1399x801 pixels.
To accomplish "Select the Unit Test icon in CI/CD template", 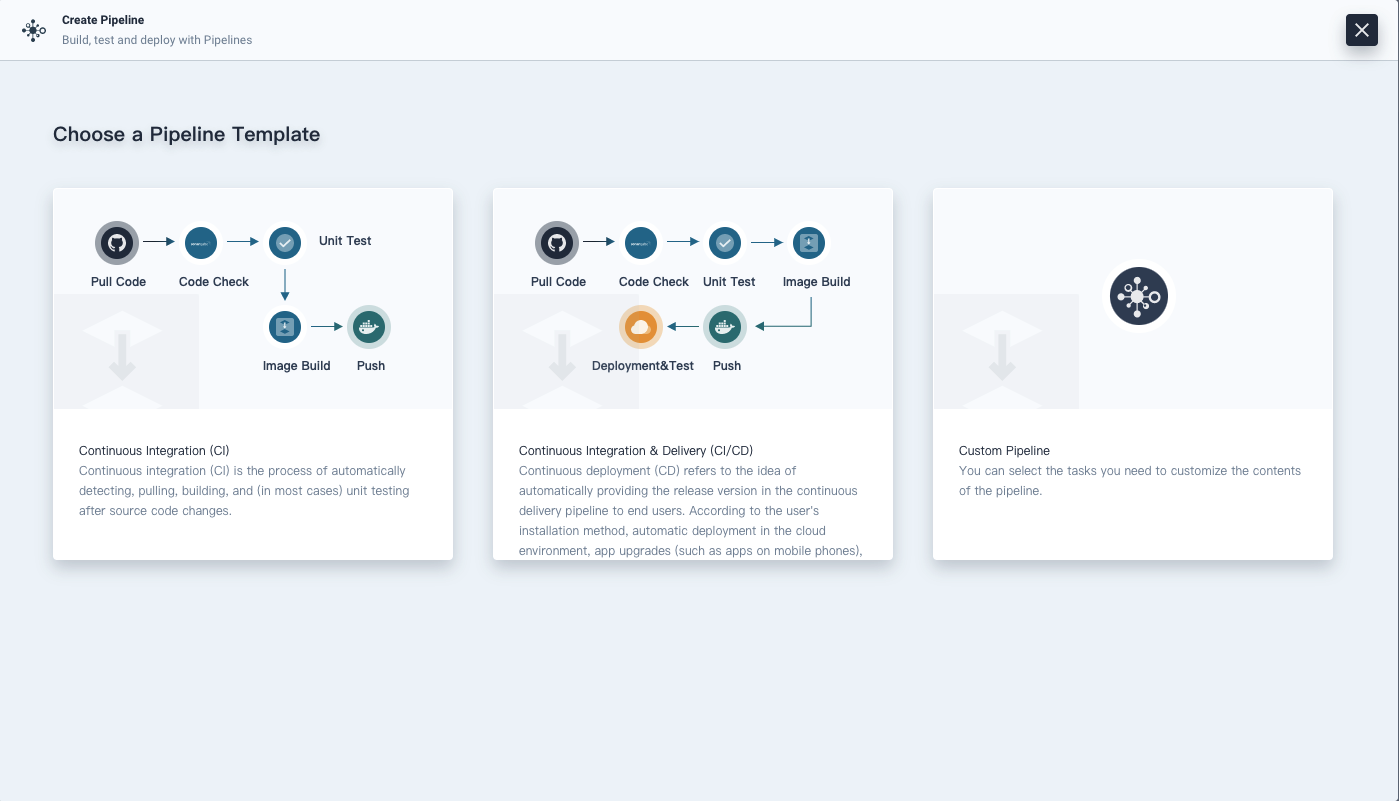I will coord(724,242).
